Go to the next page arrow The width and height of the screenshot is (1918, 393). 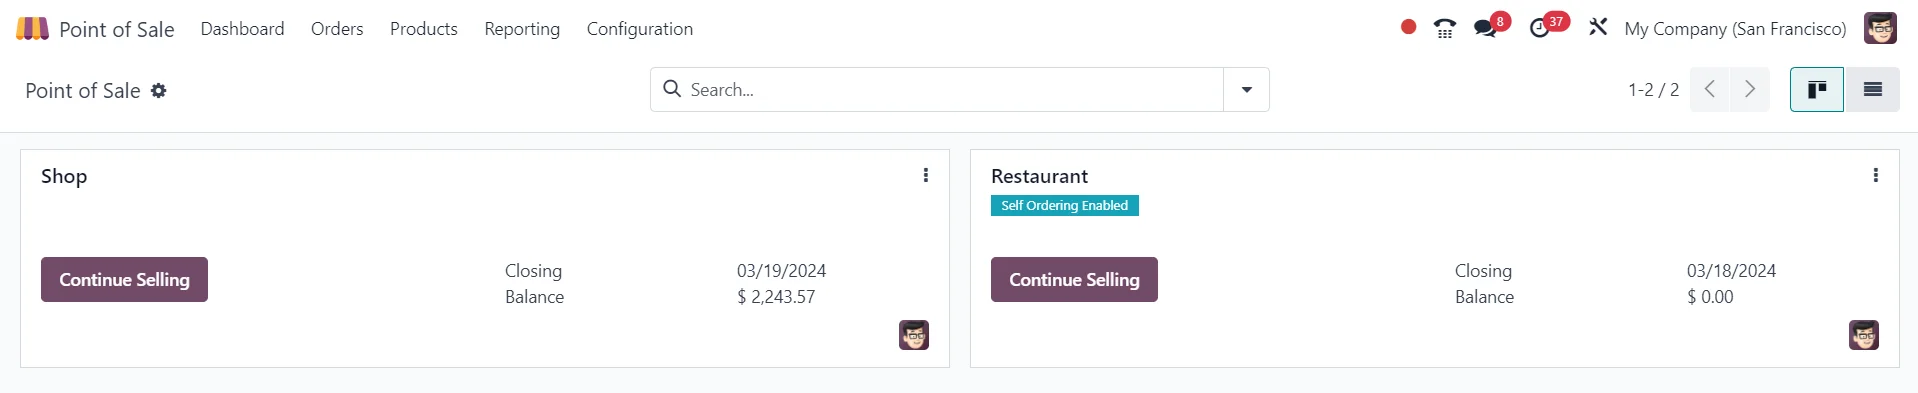(1750, 90)
